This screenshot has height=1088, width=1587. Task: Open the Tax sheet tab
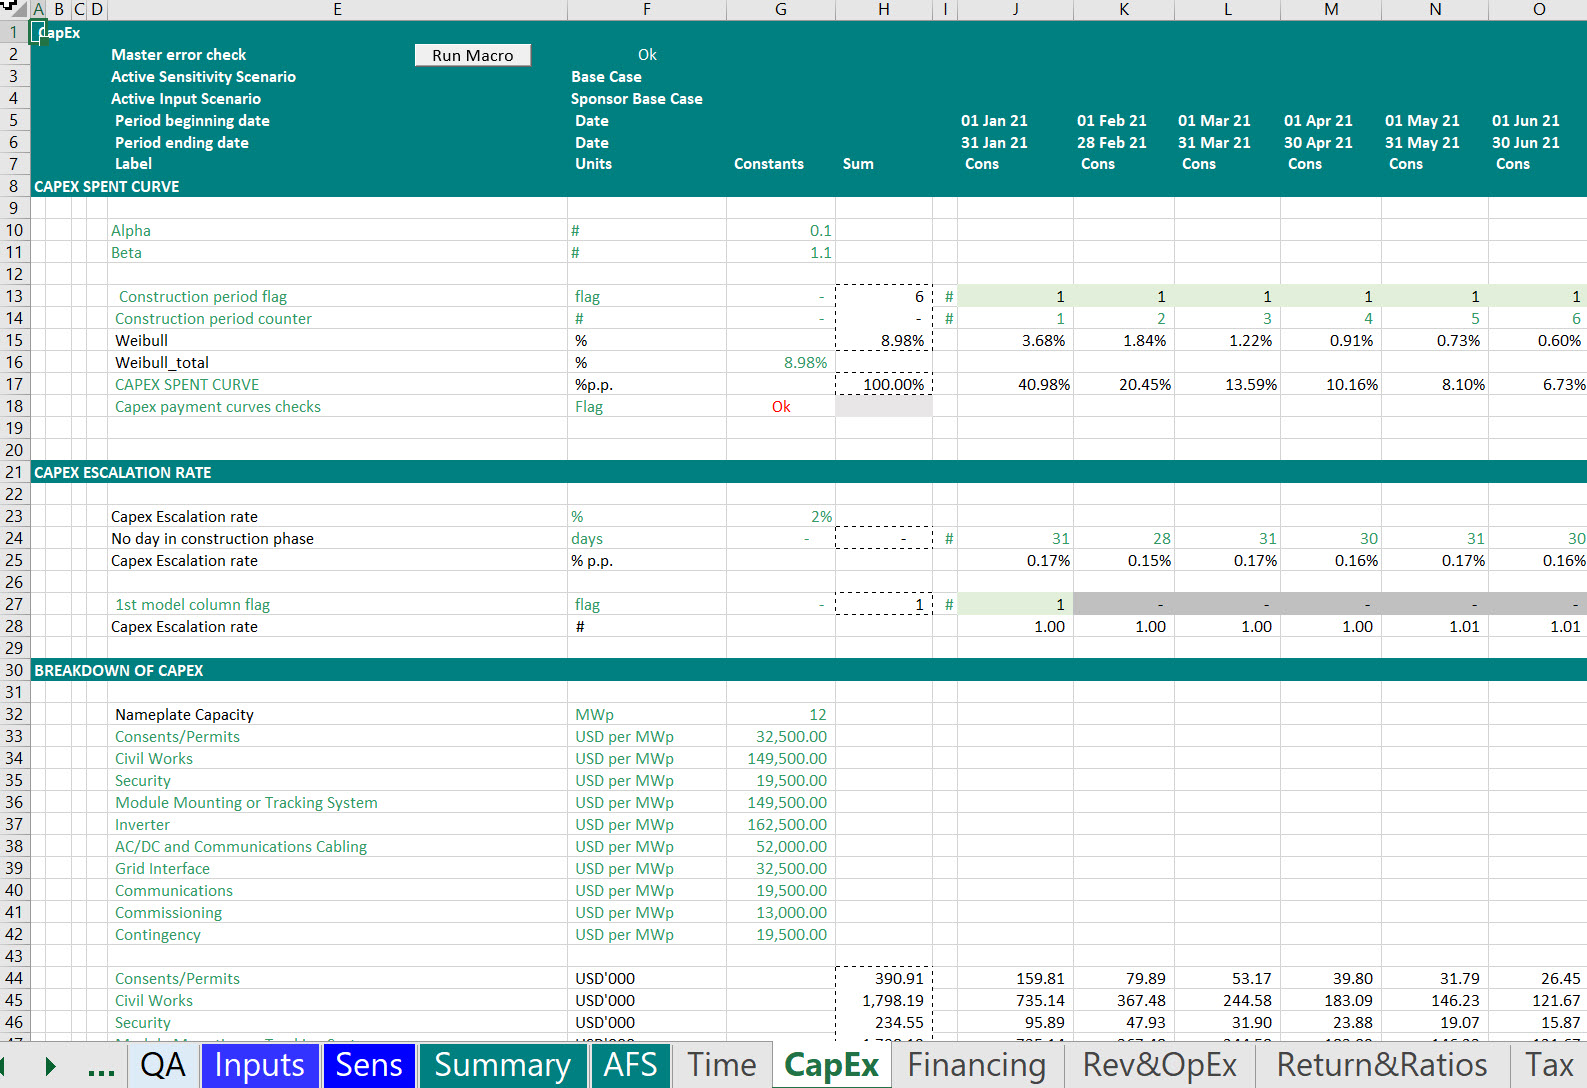tap(1548, 1065)
